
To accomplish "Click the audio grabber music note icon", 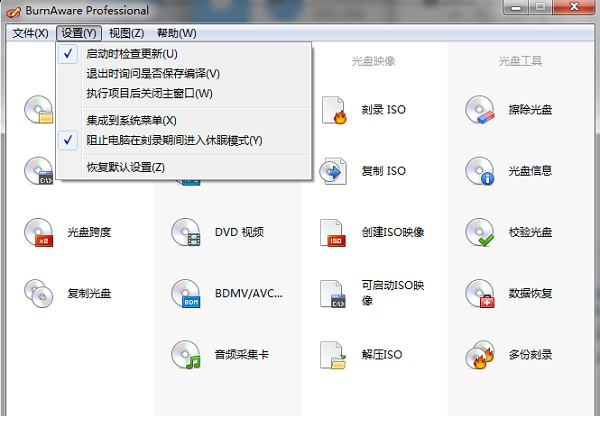I will tap(186, 355).
